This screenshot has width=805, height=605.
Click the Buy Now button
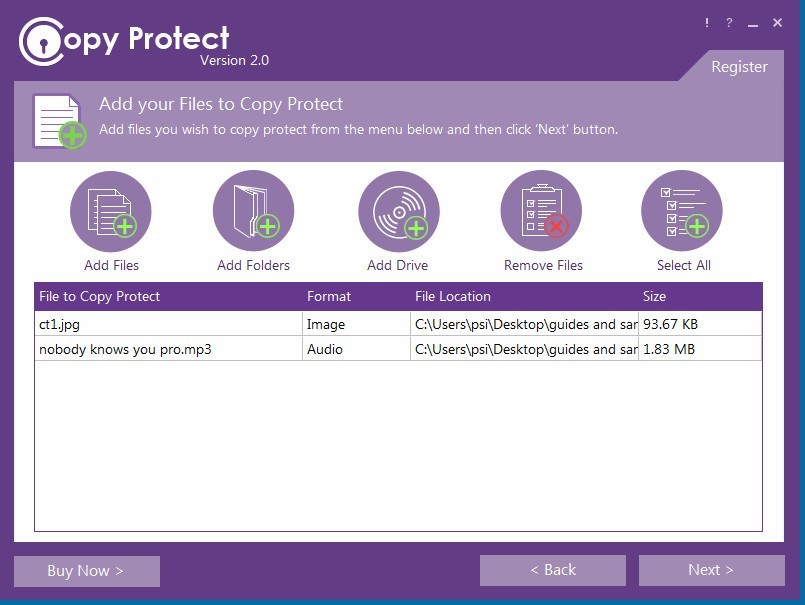click(87, 571)
